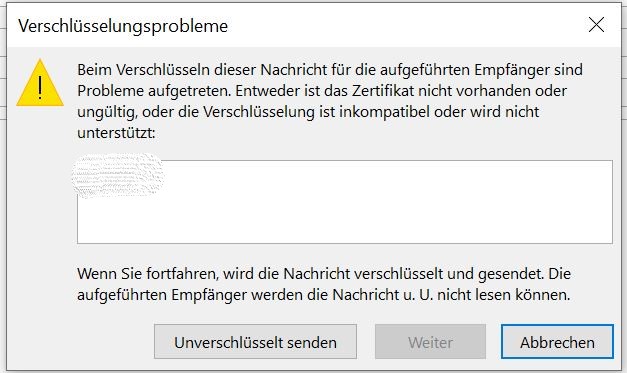Click the line starting ungültig, oder die Verschlüsselung
The image size is (627, 373).
308,112
